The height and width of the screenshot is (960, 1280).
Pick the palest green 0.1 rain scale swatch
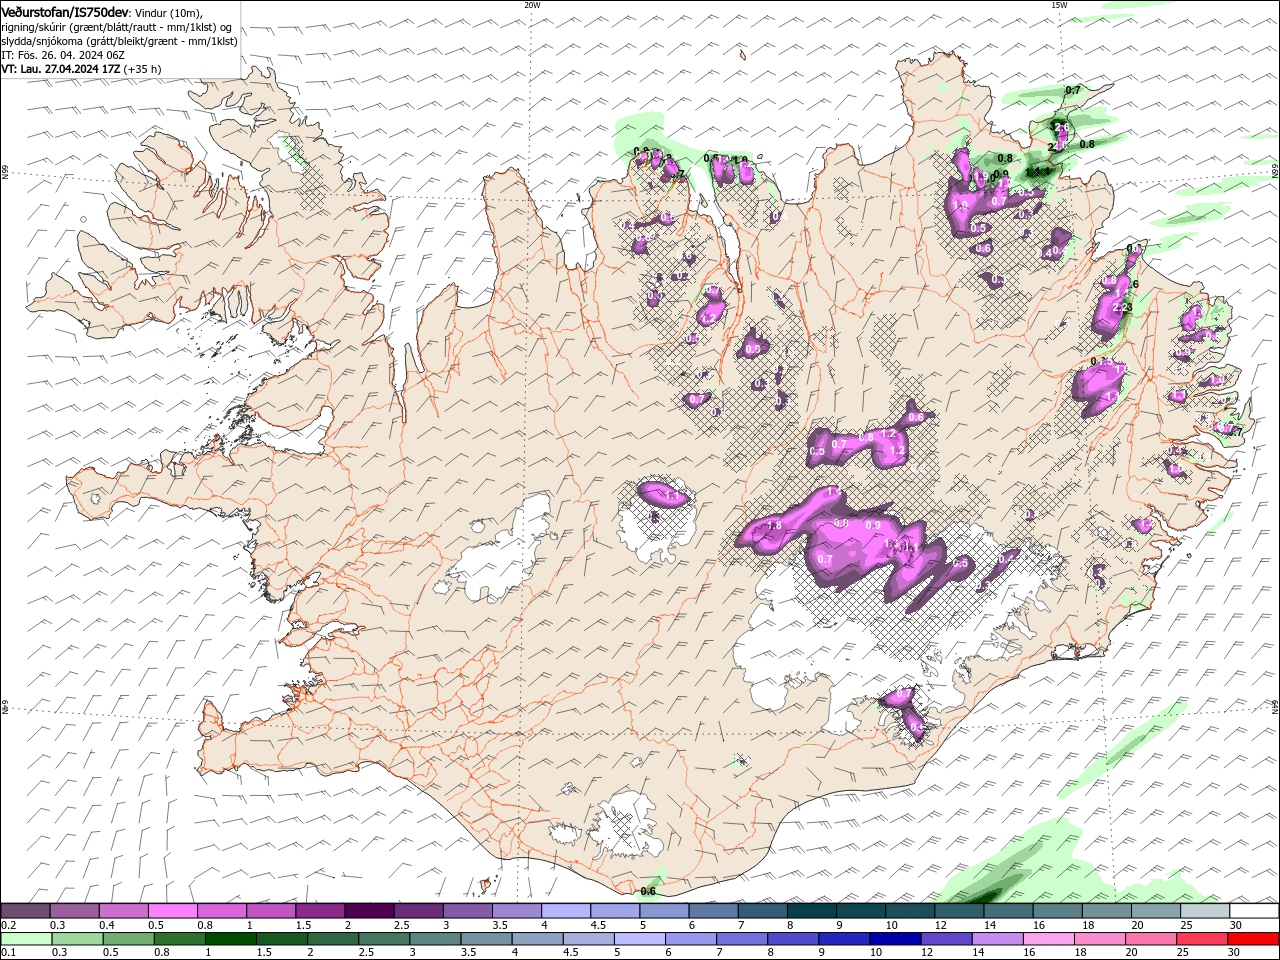tap(26, 939)
